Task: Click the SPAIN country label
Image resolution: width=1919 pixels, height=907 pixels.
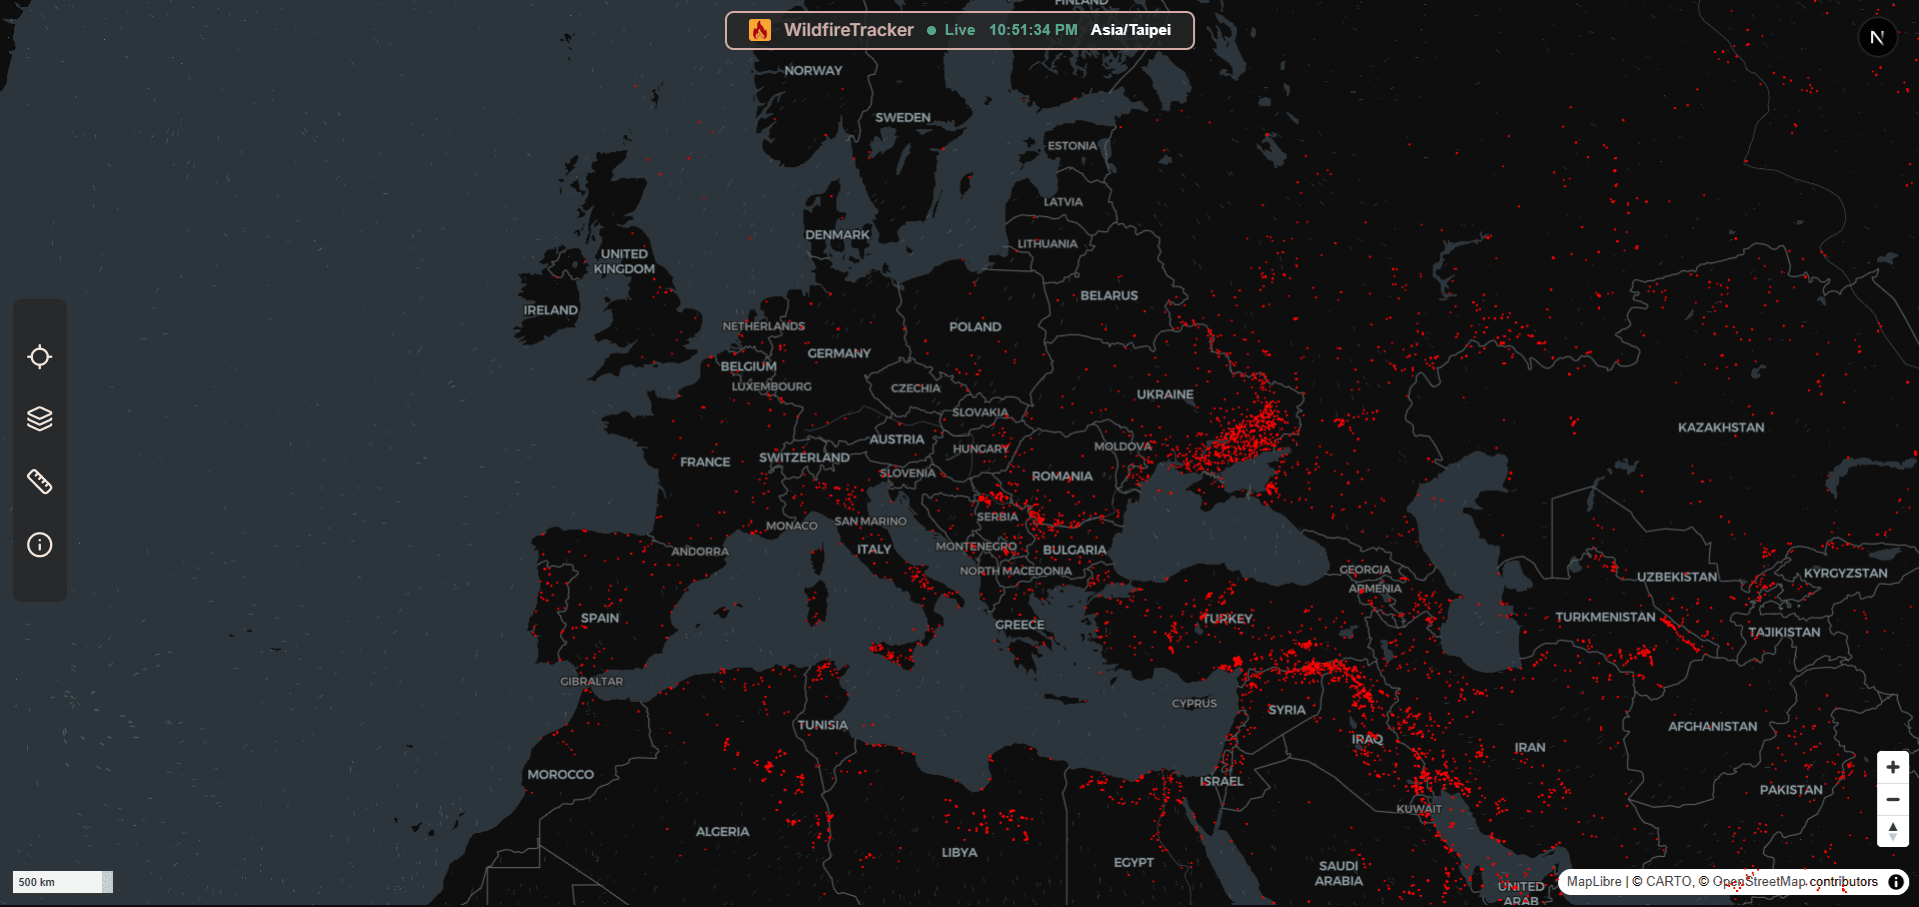Action: point(600,618)
